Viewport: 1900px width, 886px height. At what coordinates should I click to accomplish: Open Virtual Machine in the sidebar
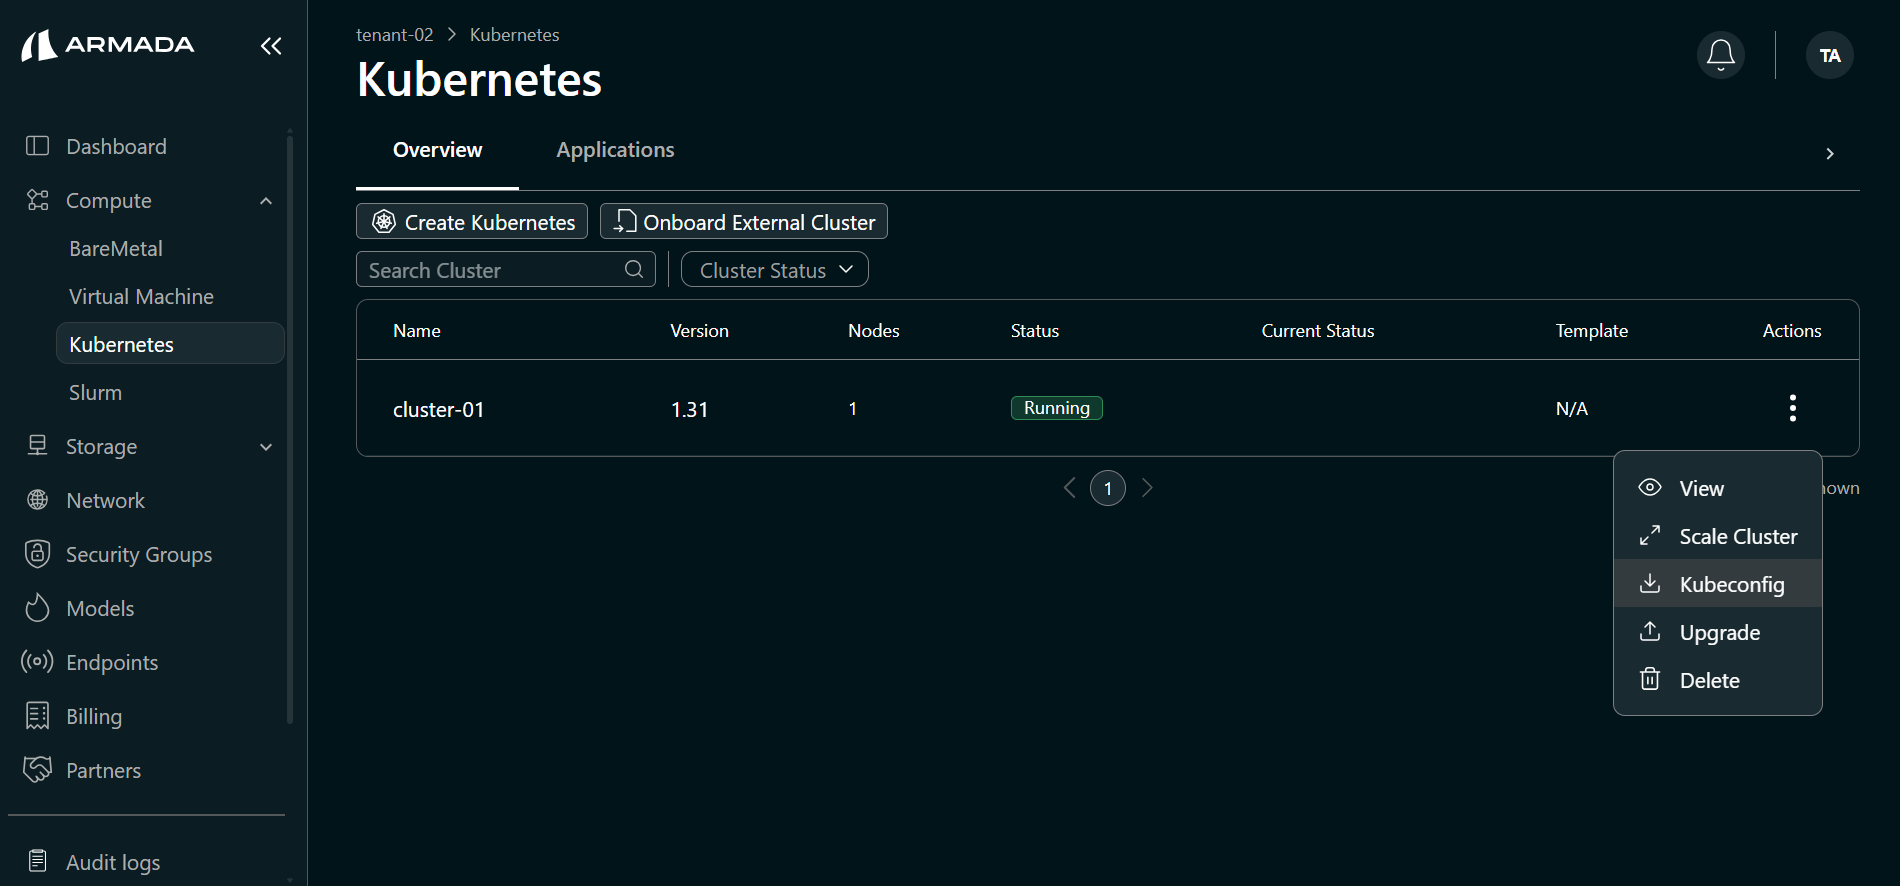click(141, 296)
